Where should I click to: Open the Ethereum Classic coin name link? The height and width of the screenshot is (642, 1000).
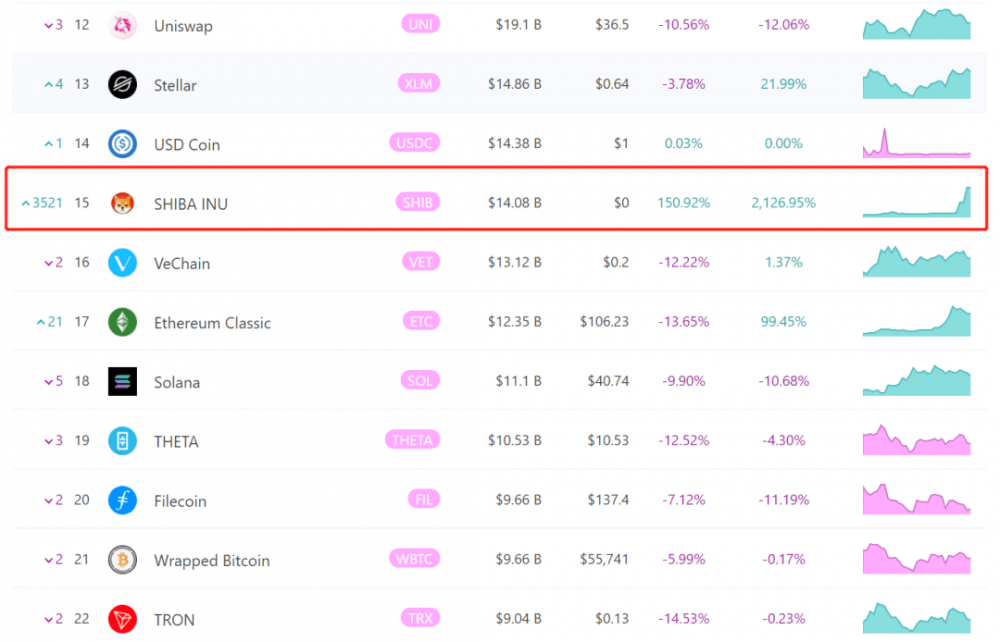tap(212, 323)
